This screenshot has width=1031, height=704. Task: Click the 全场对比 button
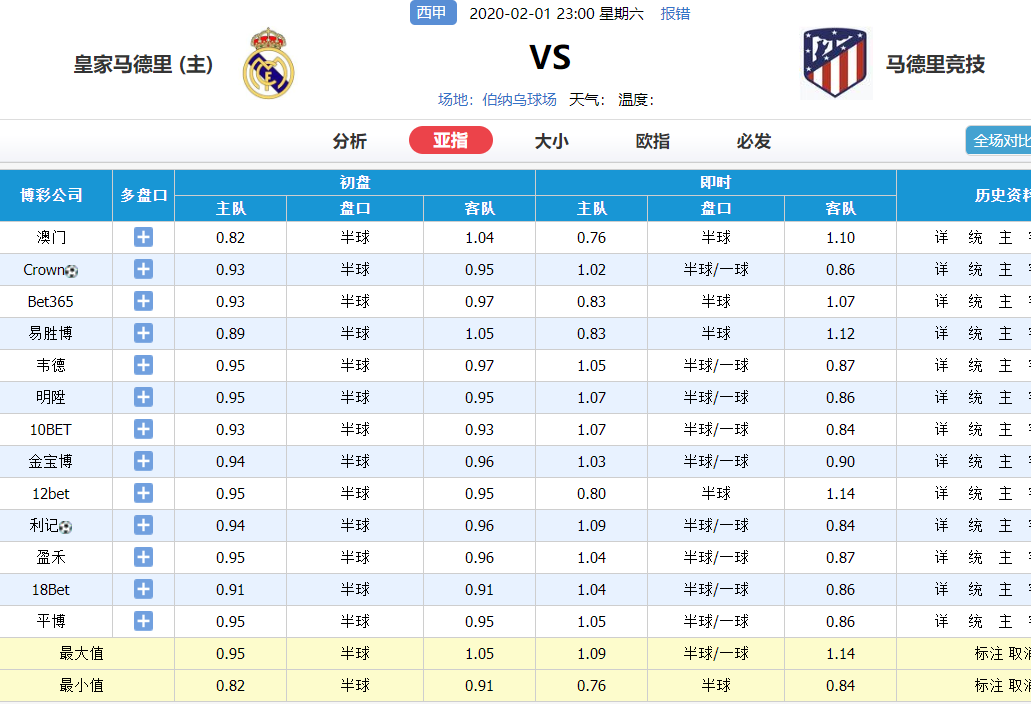(999, 141)
